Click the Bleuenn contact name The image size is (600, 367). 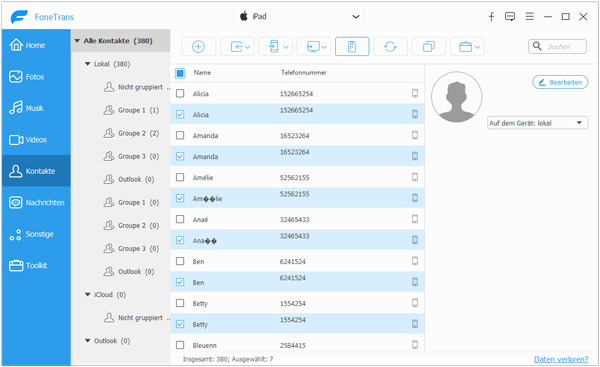click(204, 345)
